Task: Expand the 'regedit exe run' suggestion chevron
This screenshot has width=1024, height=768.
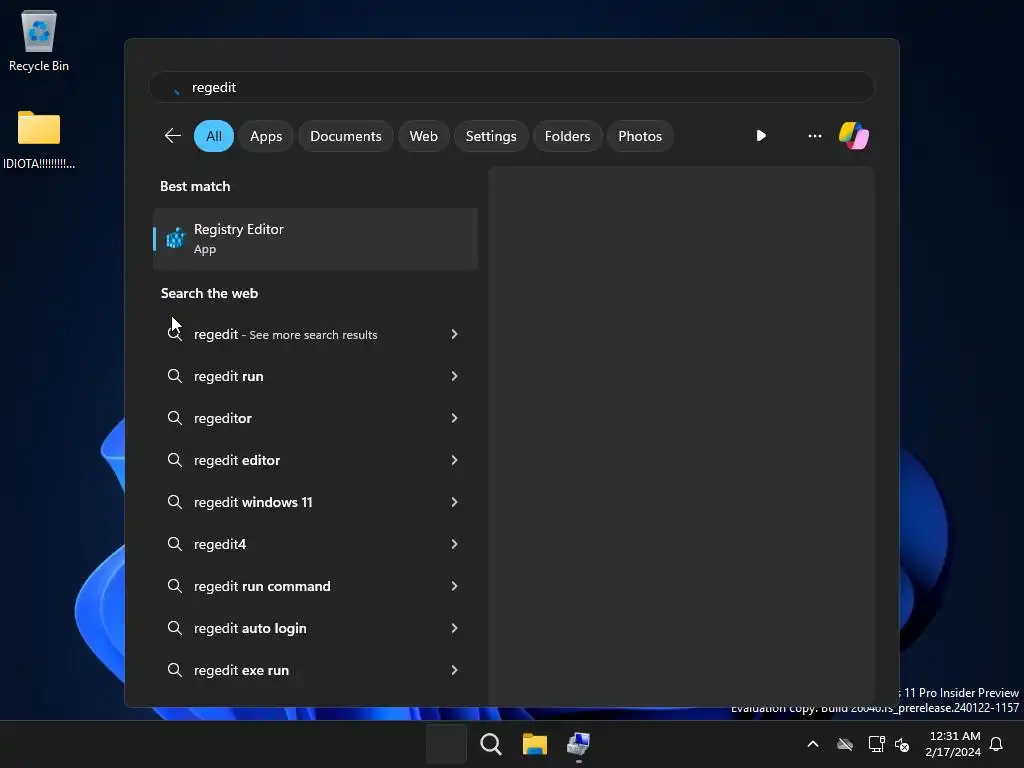Action: pos(455,669)
